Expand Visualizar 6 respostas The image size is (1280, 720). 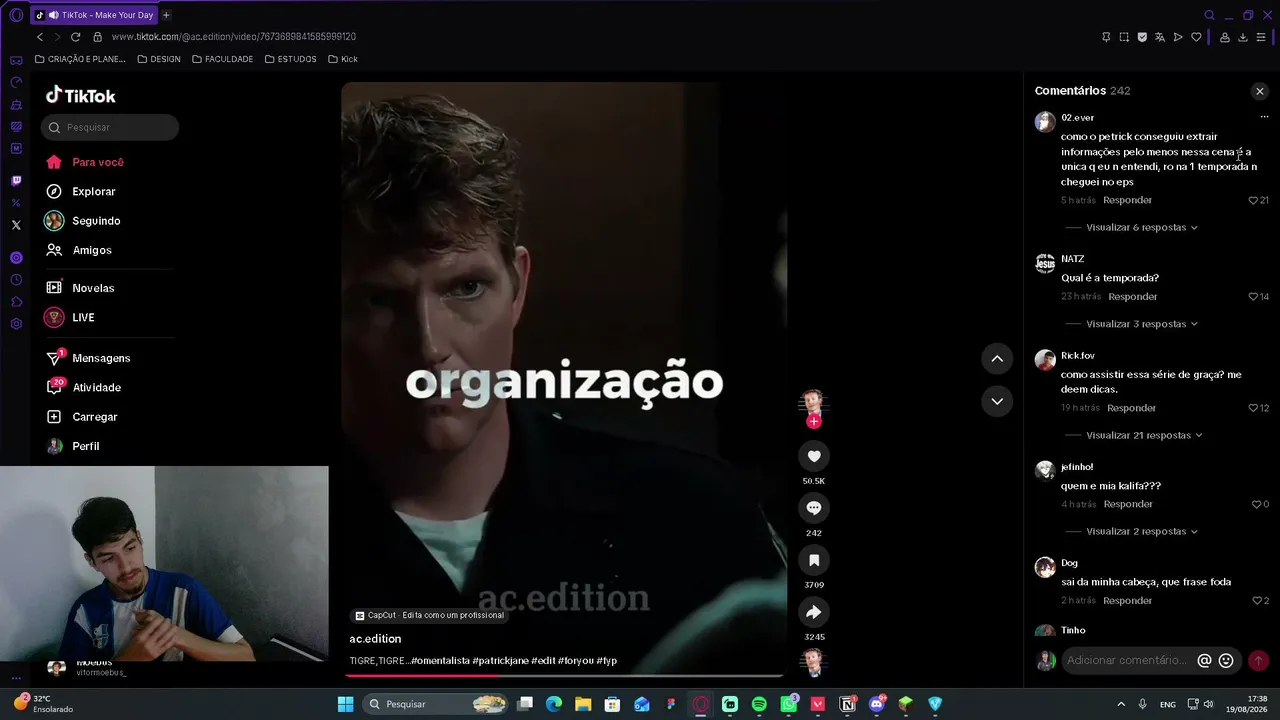click(1141, 227)
